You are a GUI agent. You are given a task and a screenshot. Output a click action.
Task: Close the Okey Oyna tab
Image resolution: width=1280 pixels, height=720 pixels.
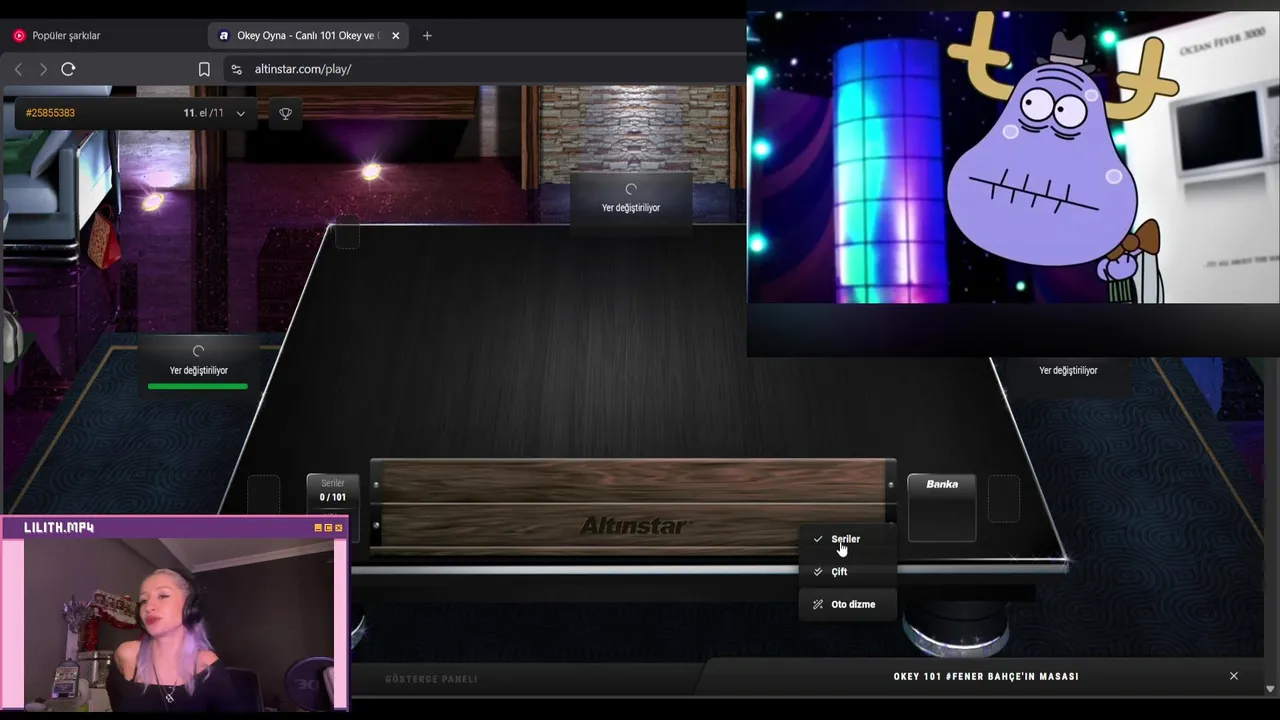pos(395,35)
